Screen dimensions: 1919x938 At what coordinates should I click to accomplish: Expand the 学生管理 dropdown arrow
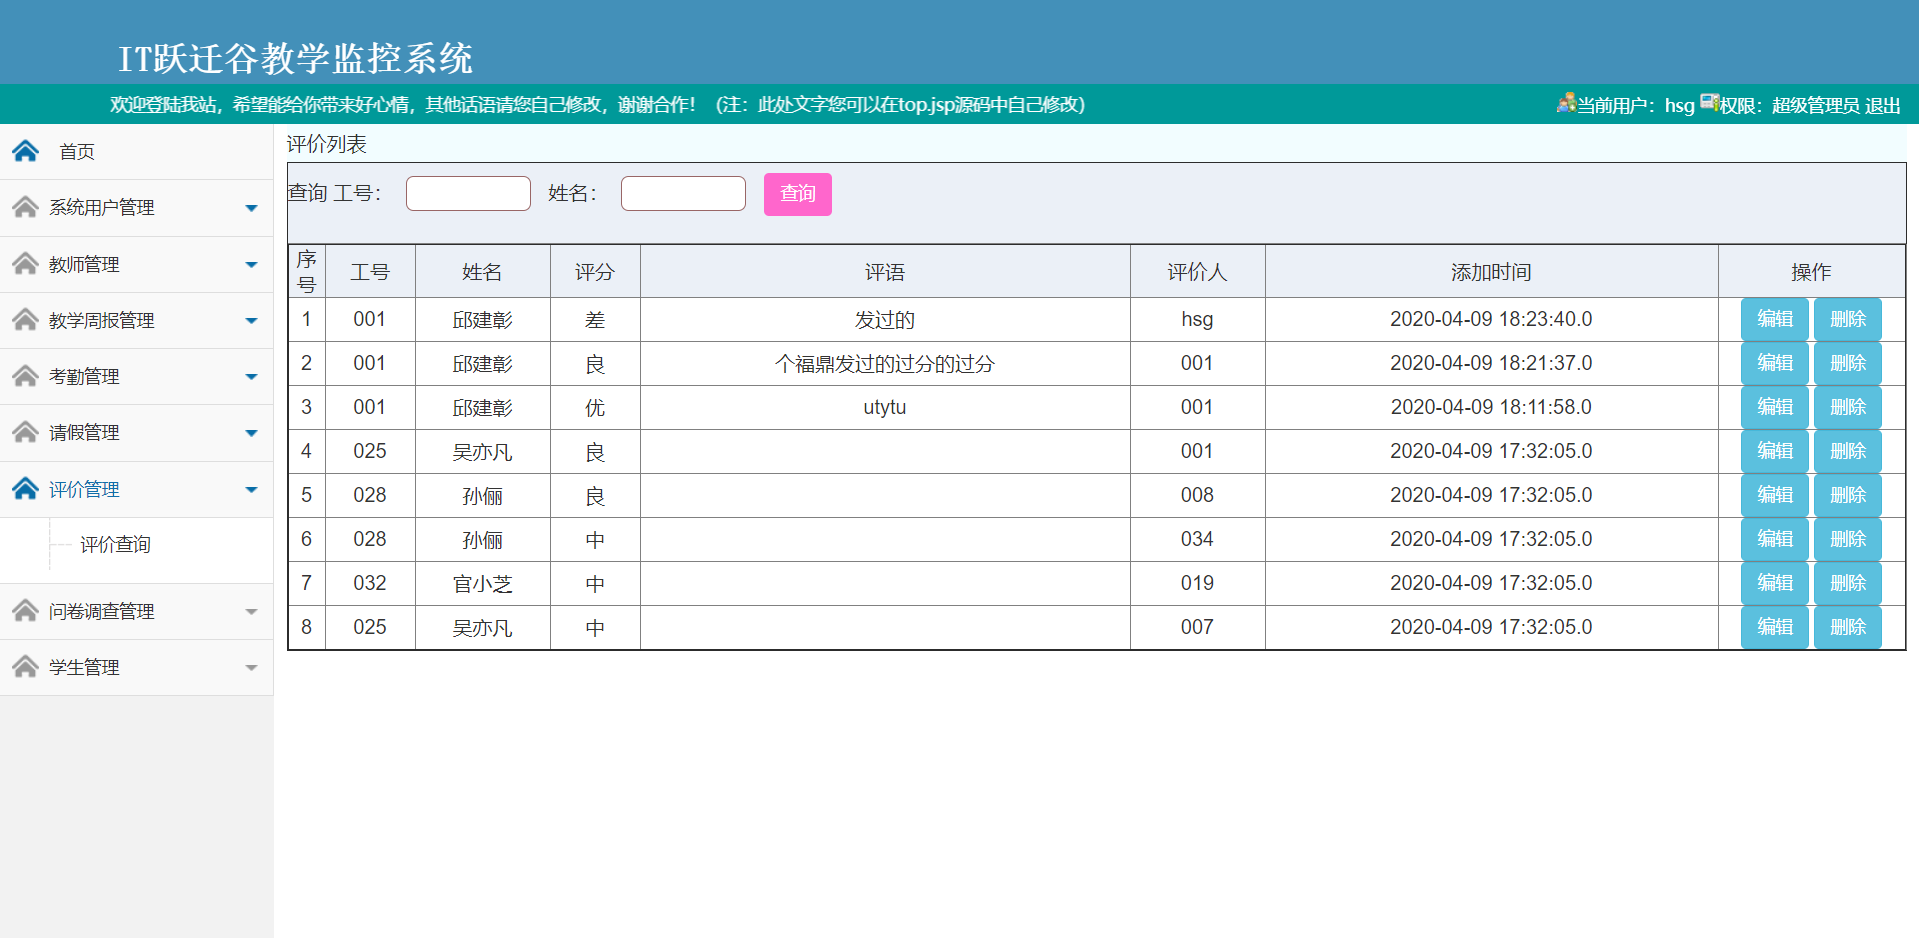click(251, 668)
